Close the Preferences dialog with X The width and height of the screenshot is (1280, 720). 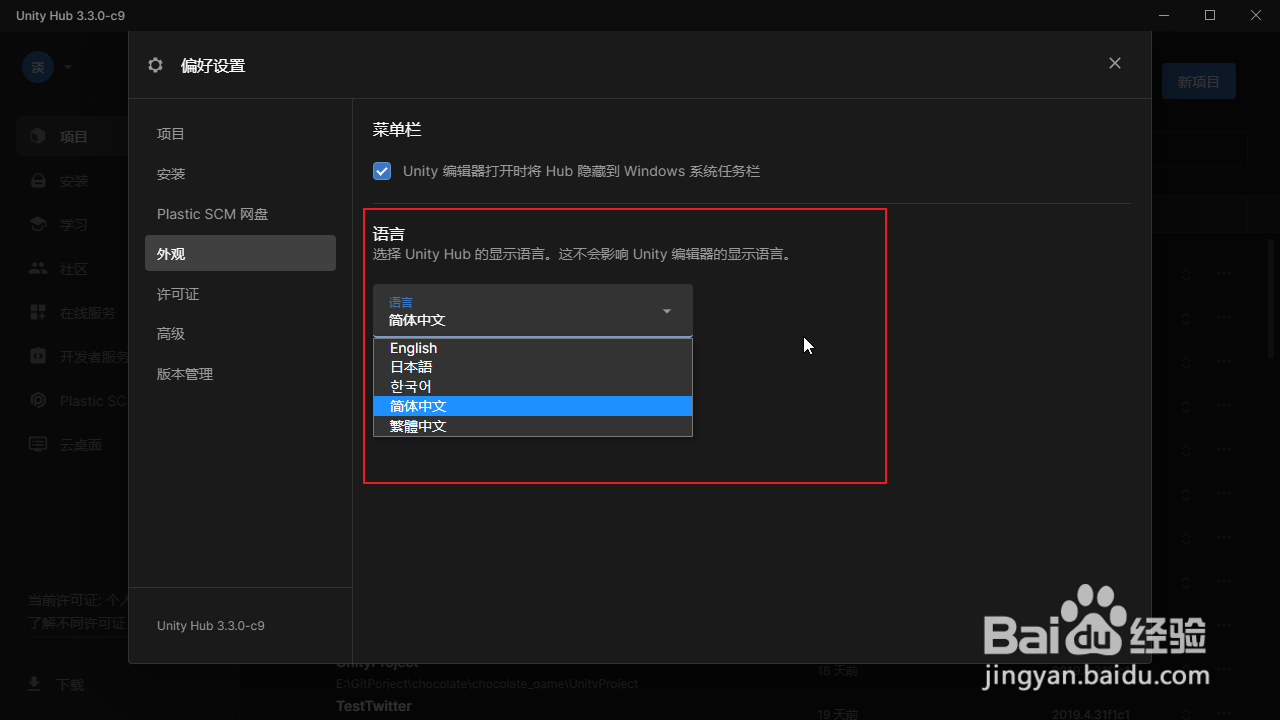(1115, 63)
